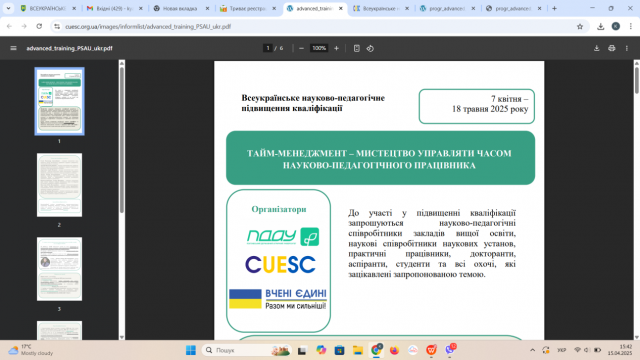Download the PDF file

click(596, 48)
